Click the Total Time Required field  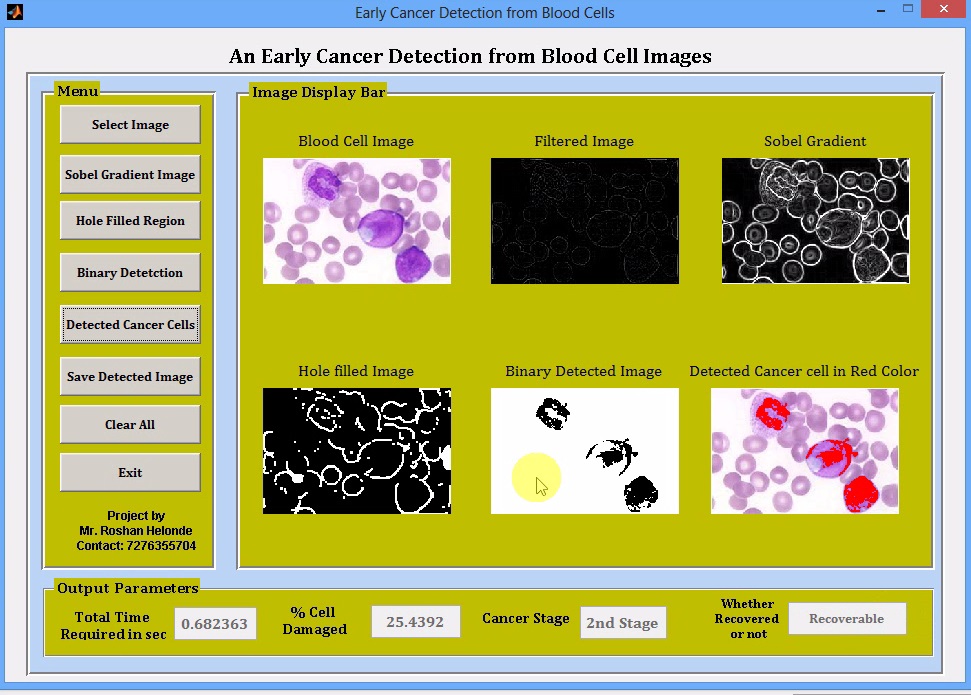click(x=215, y=623)
